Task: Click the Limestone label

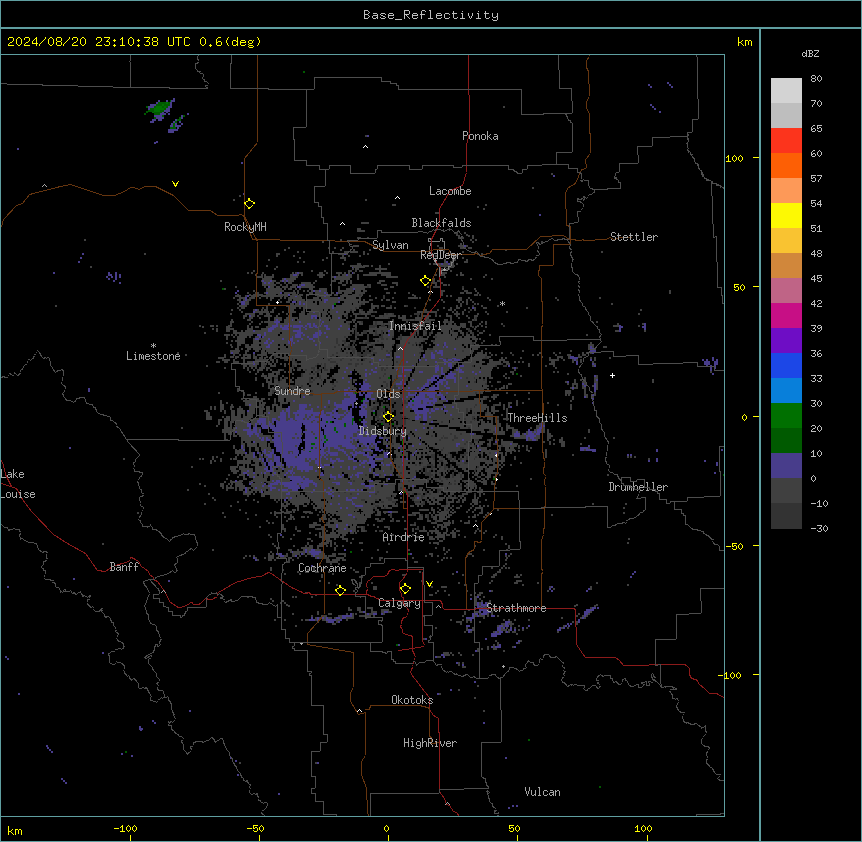Action: tap(153, 356)
